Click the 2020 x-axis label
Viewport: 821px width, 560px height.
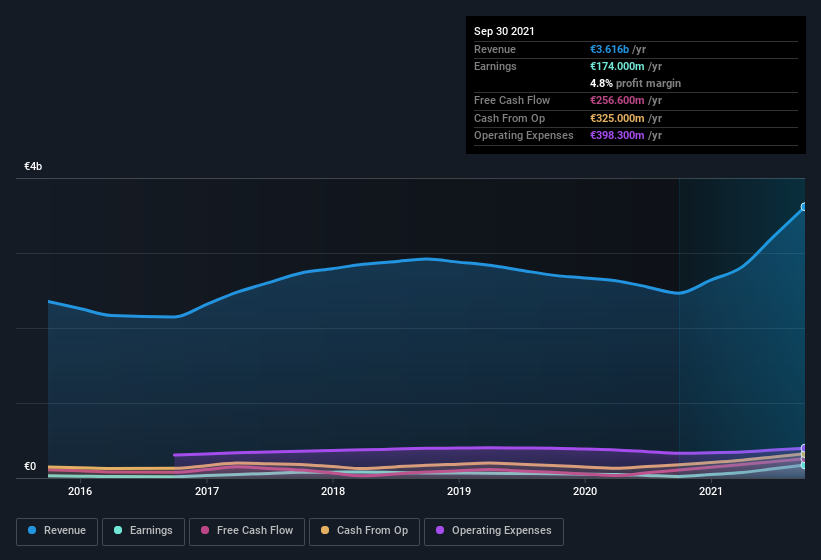point(585,491)
